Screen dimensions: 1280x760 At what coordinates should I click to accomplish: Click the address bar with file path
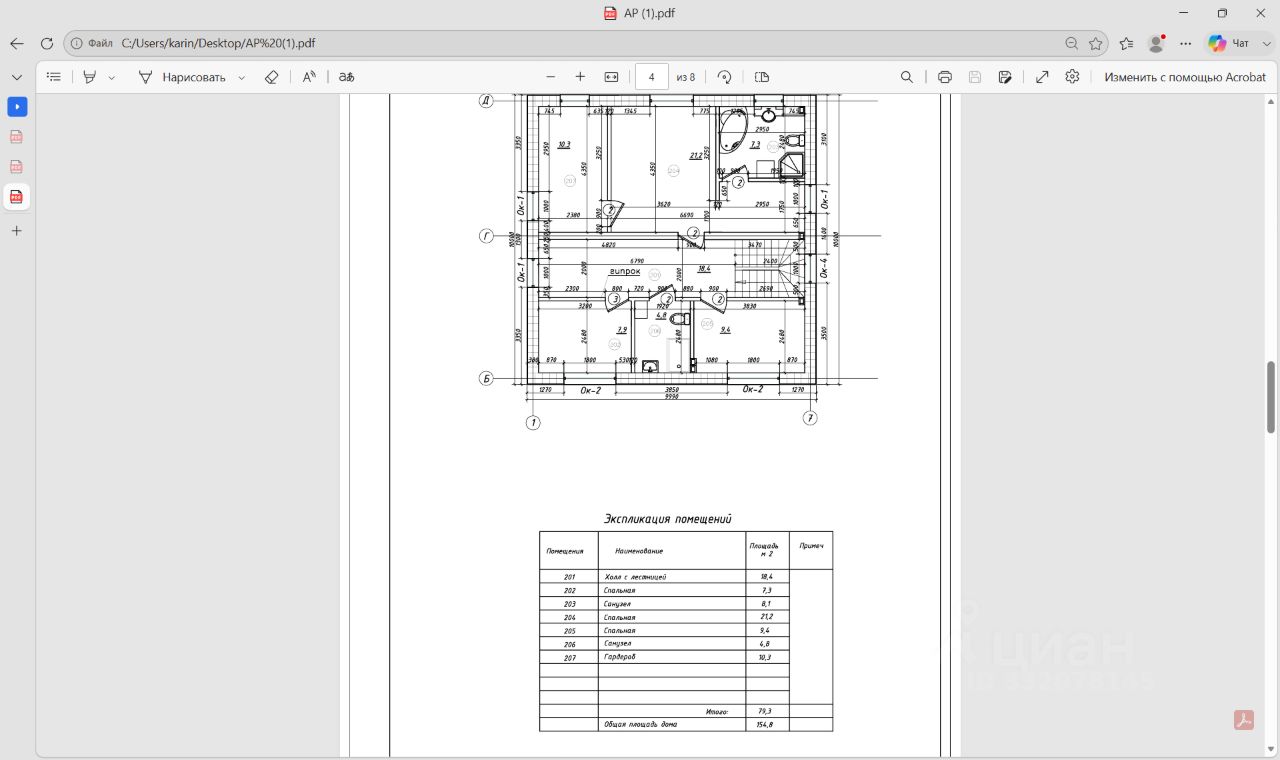click(585, 44)
